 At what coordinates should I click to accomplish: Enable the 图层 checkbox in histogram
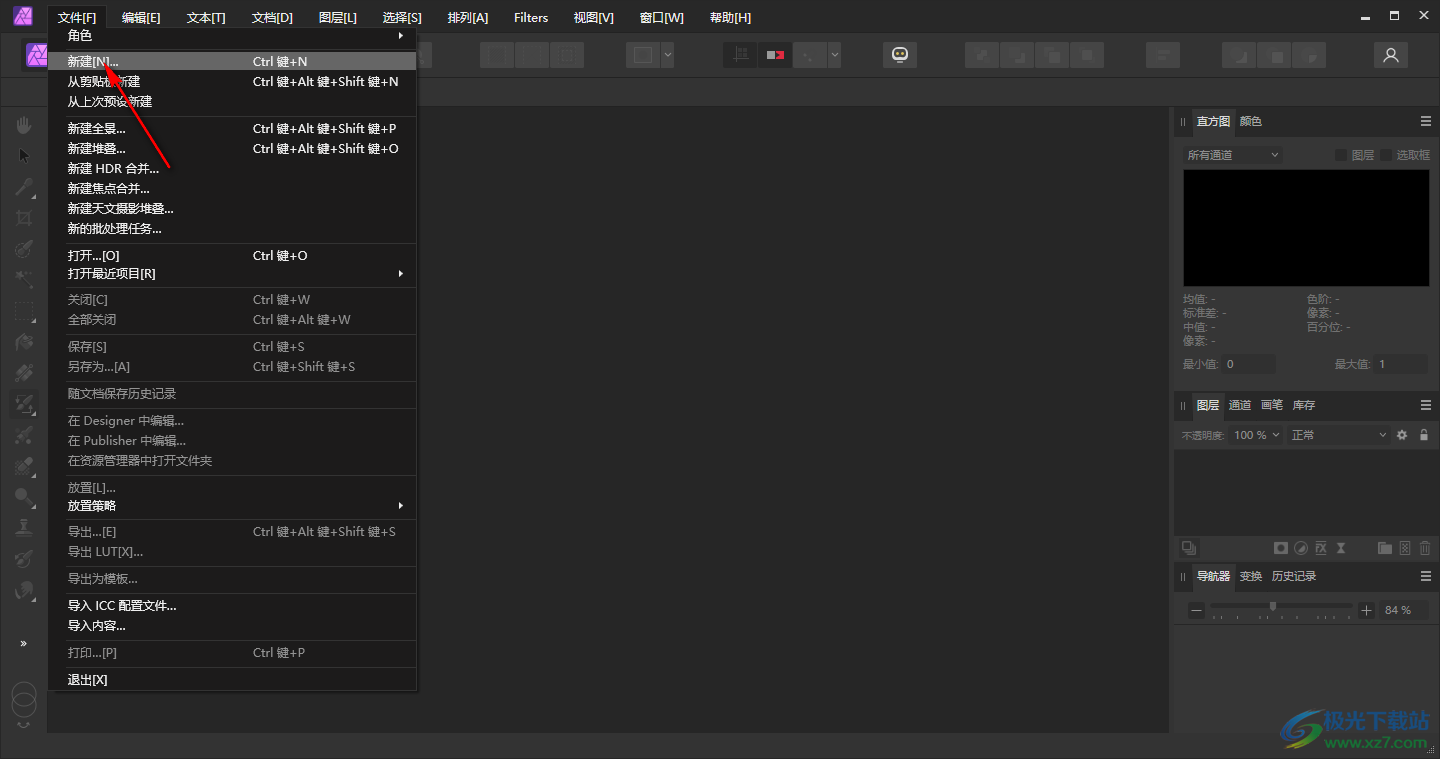click(x=1341, y=155)
